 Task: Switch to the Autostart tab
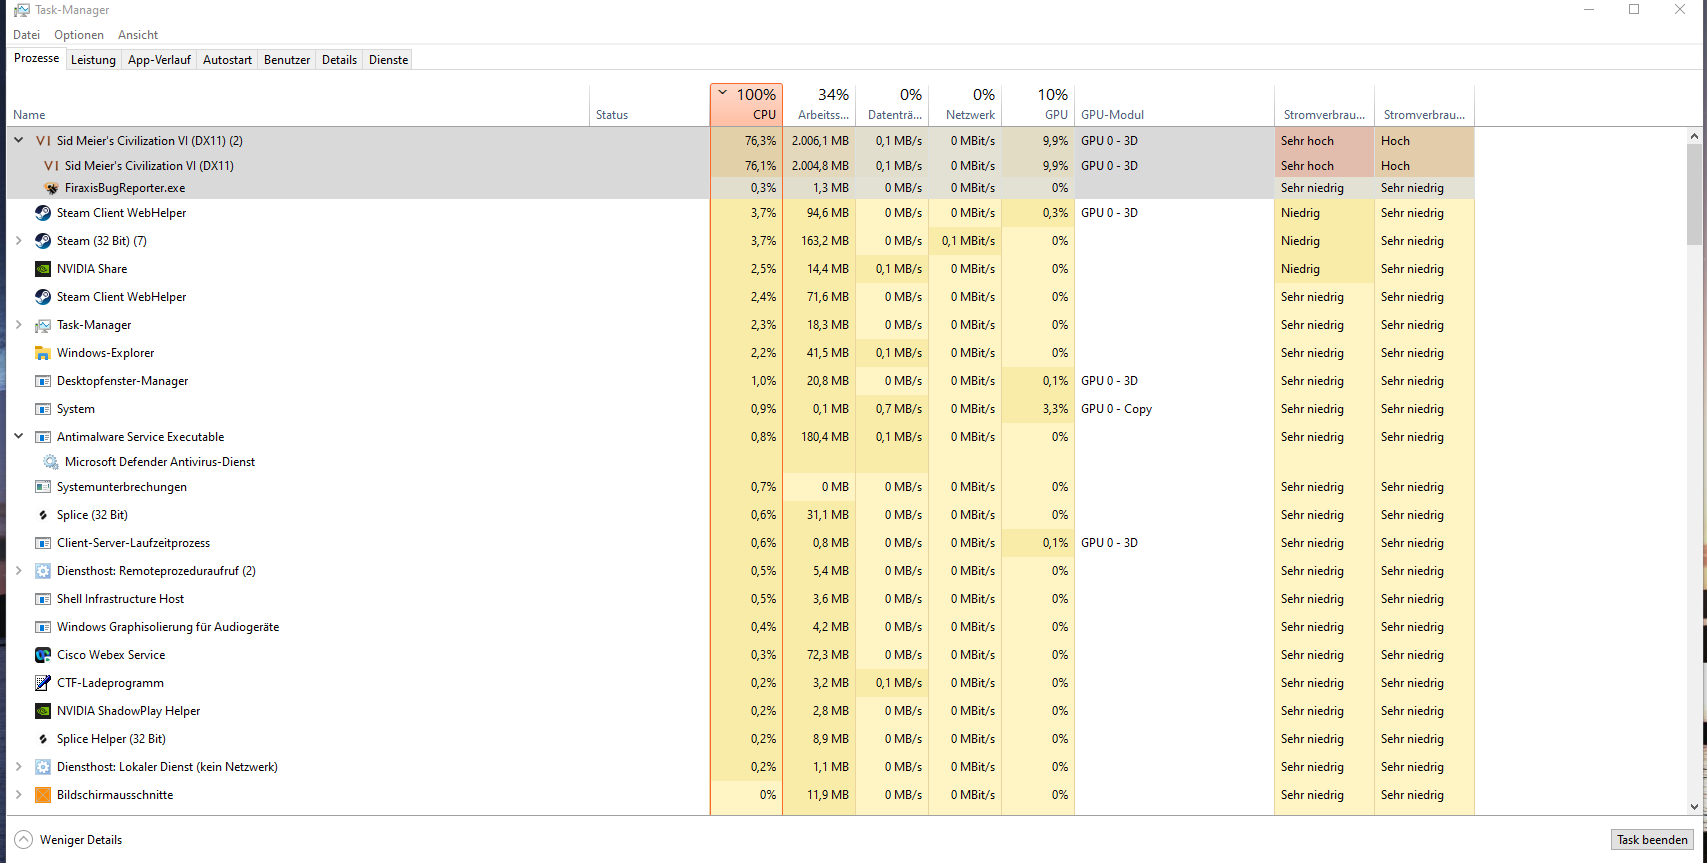[227, 60]
